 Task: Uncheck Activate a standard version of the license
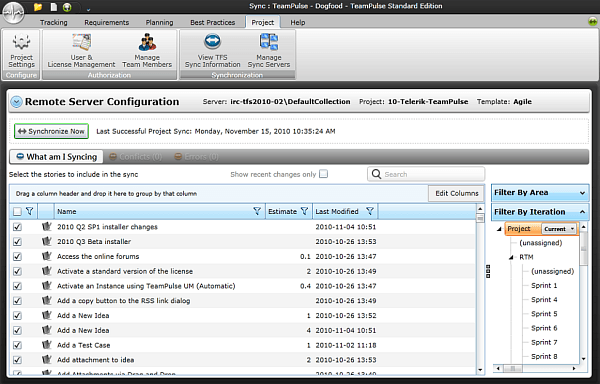pyautogui.click(x=17, y=271)
